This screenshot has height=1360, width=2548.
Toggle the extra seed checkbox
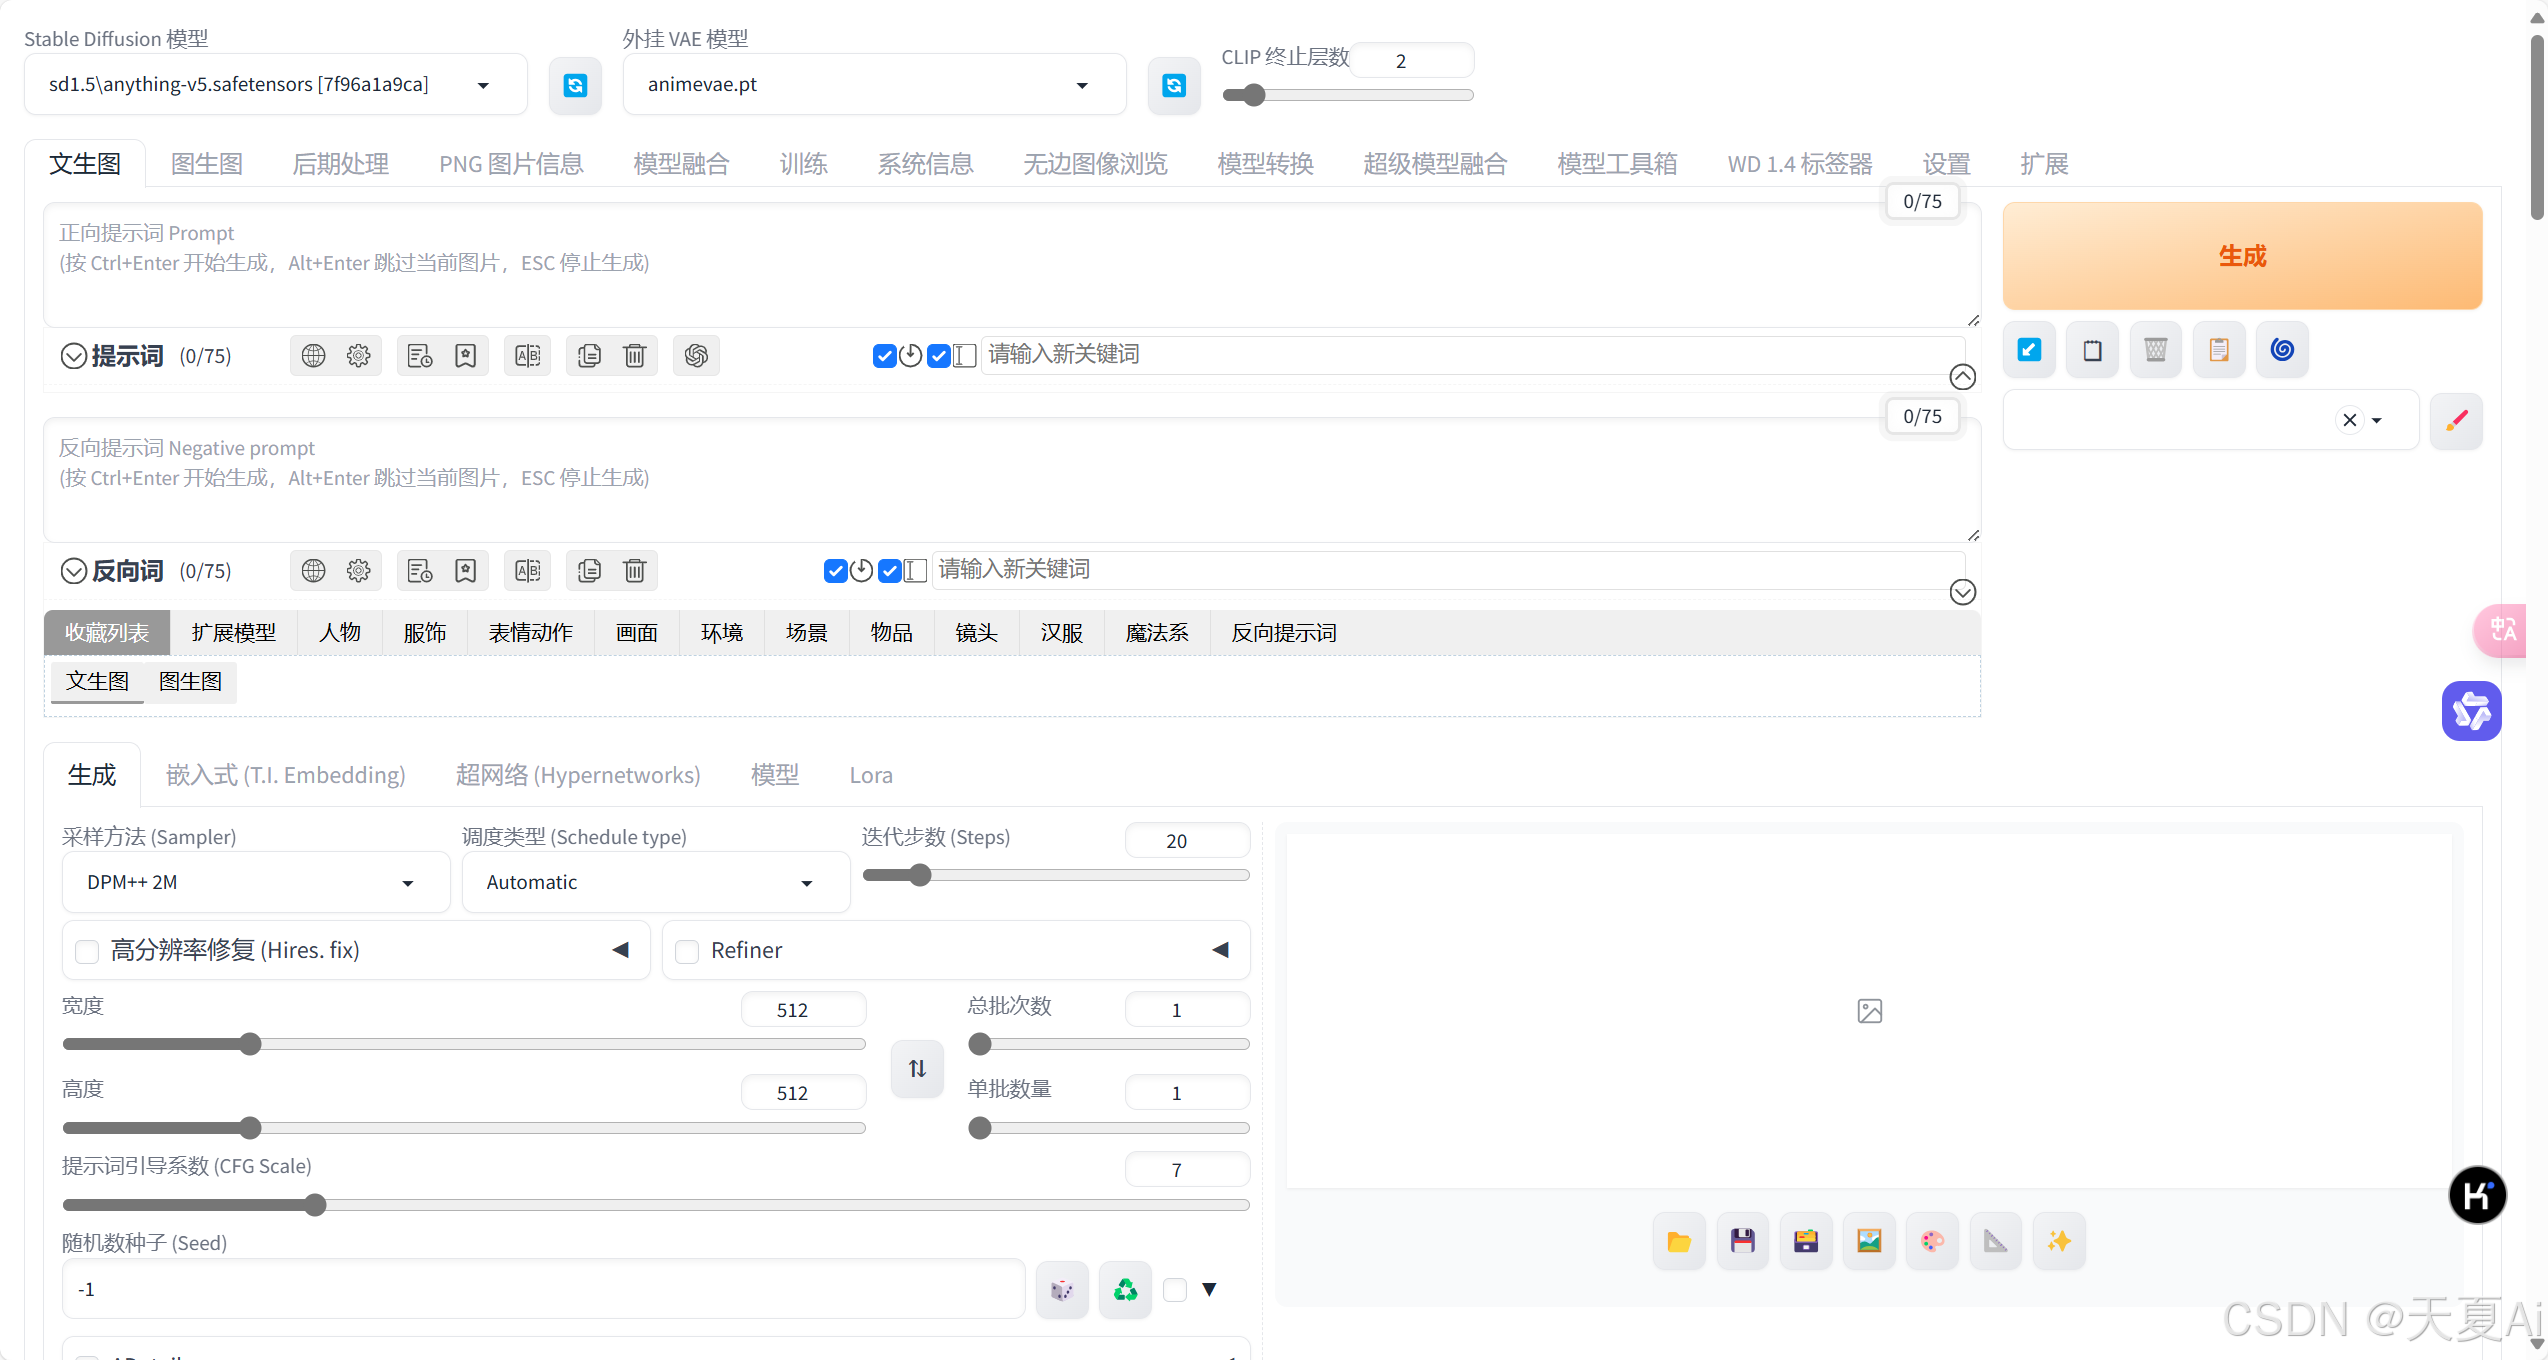coord(1175,1290)
